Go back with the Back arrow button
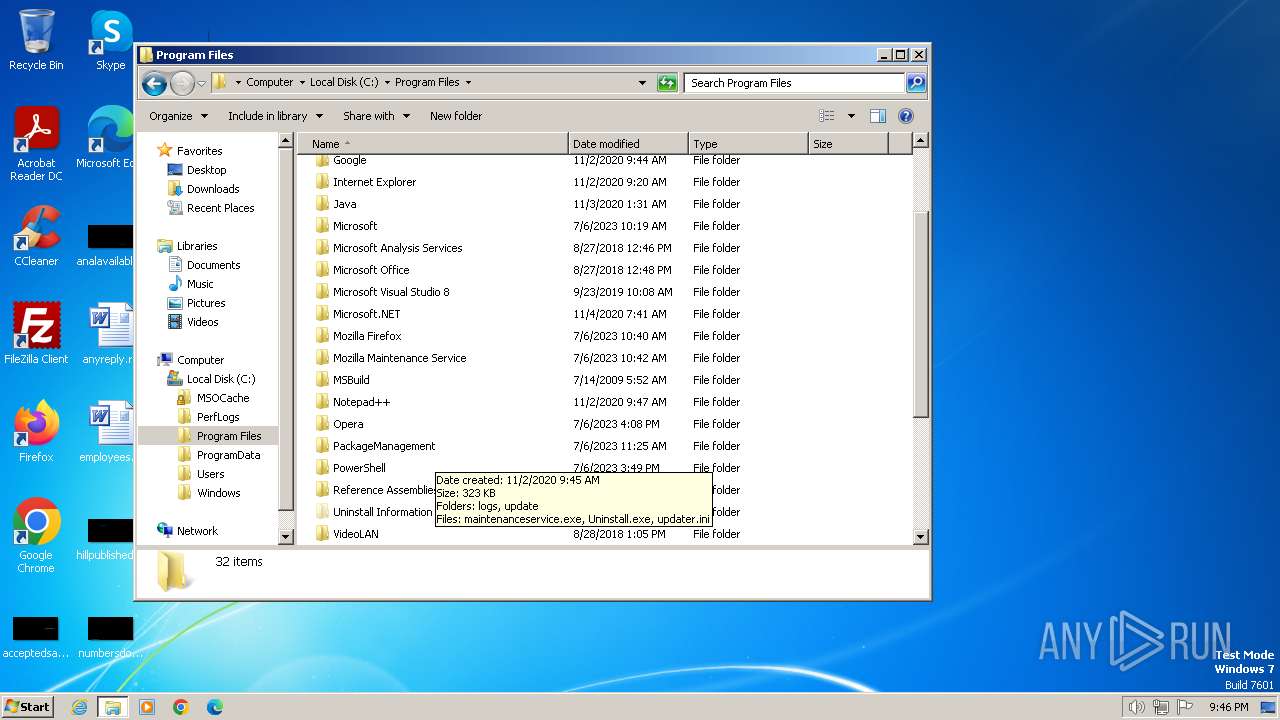The width and height of the screenshot is (1280, 720). pyautogui.click(x=154, y=83)
